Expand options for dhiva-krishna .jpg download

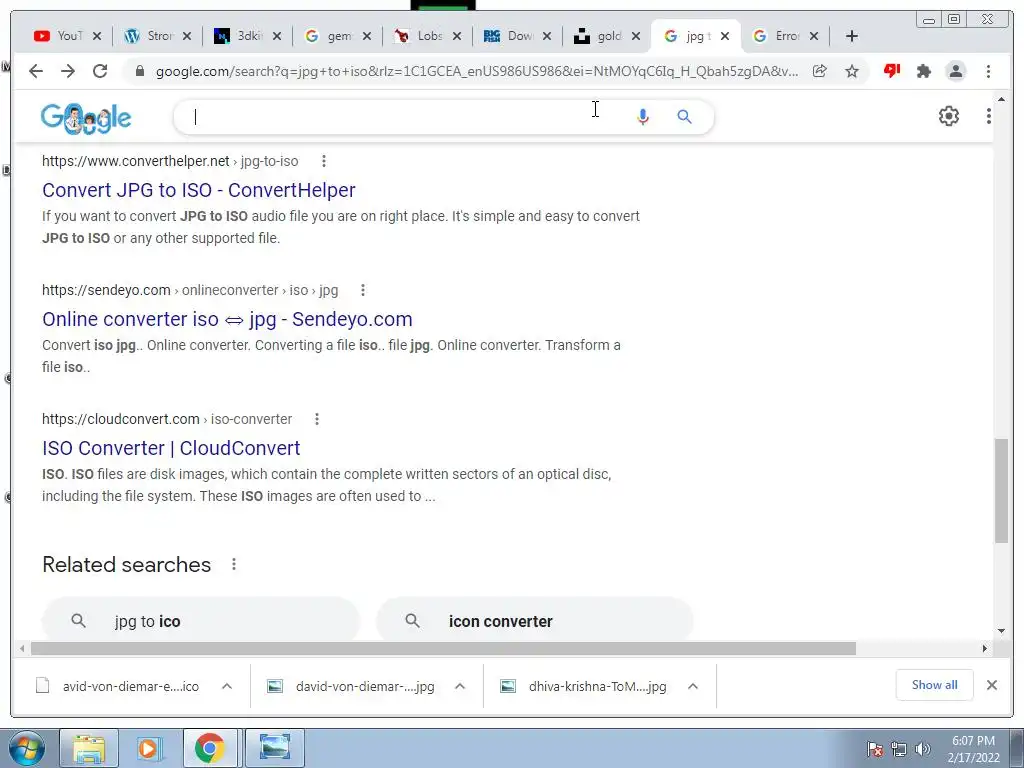[x=693, y=686]
